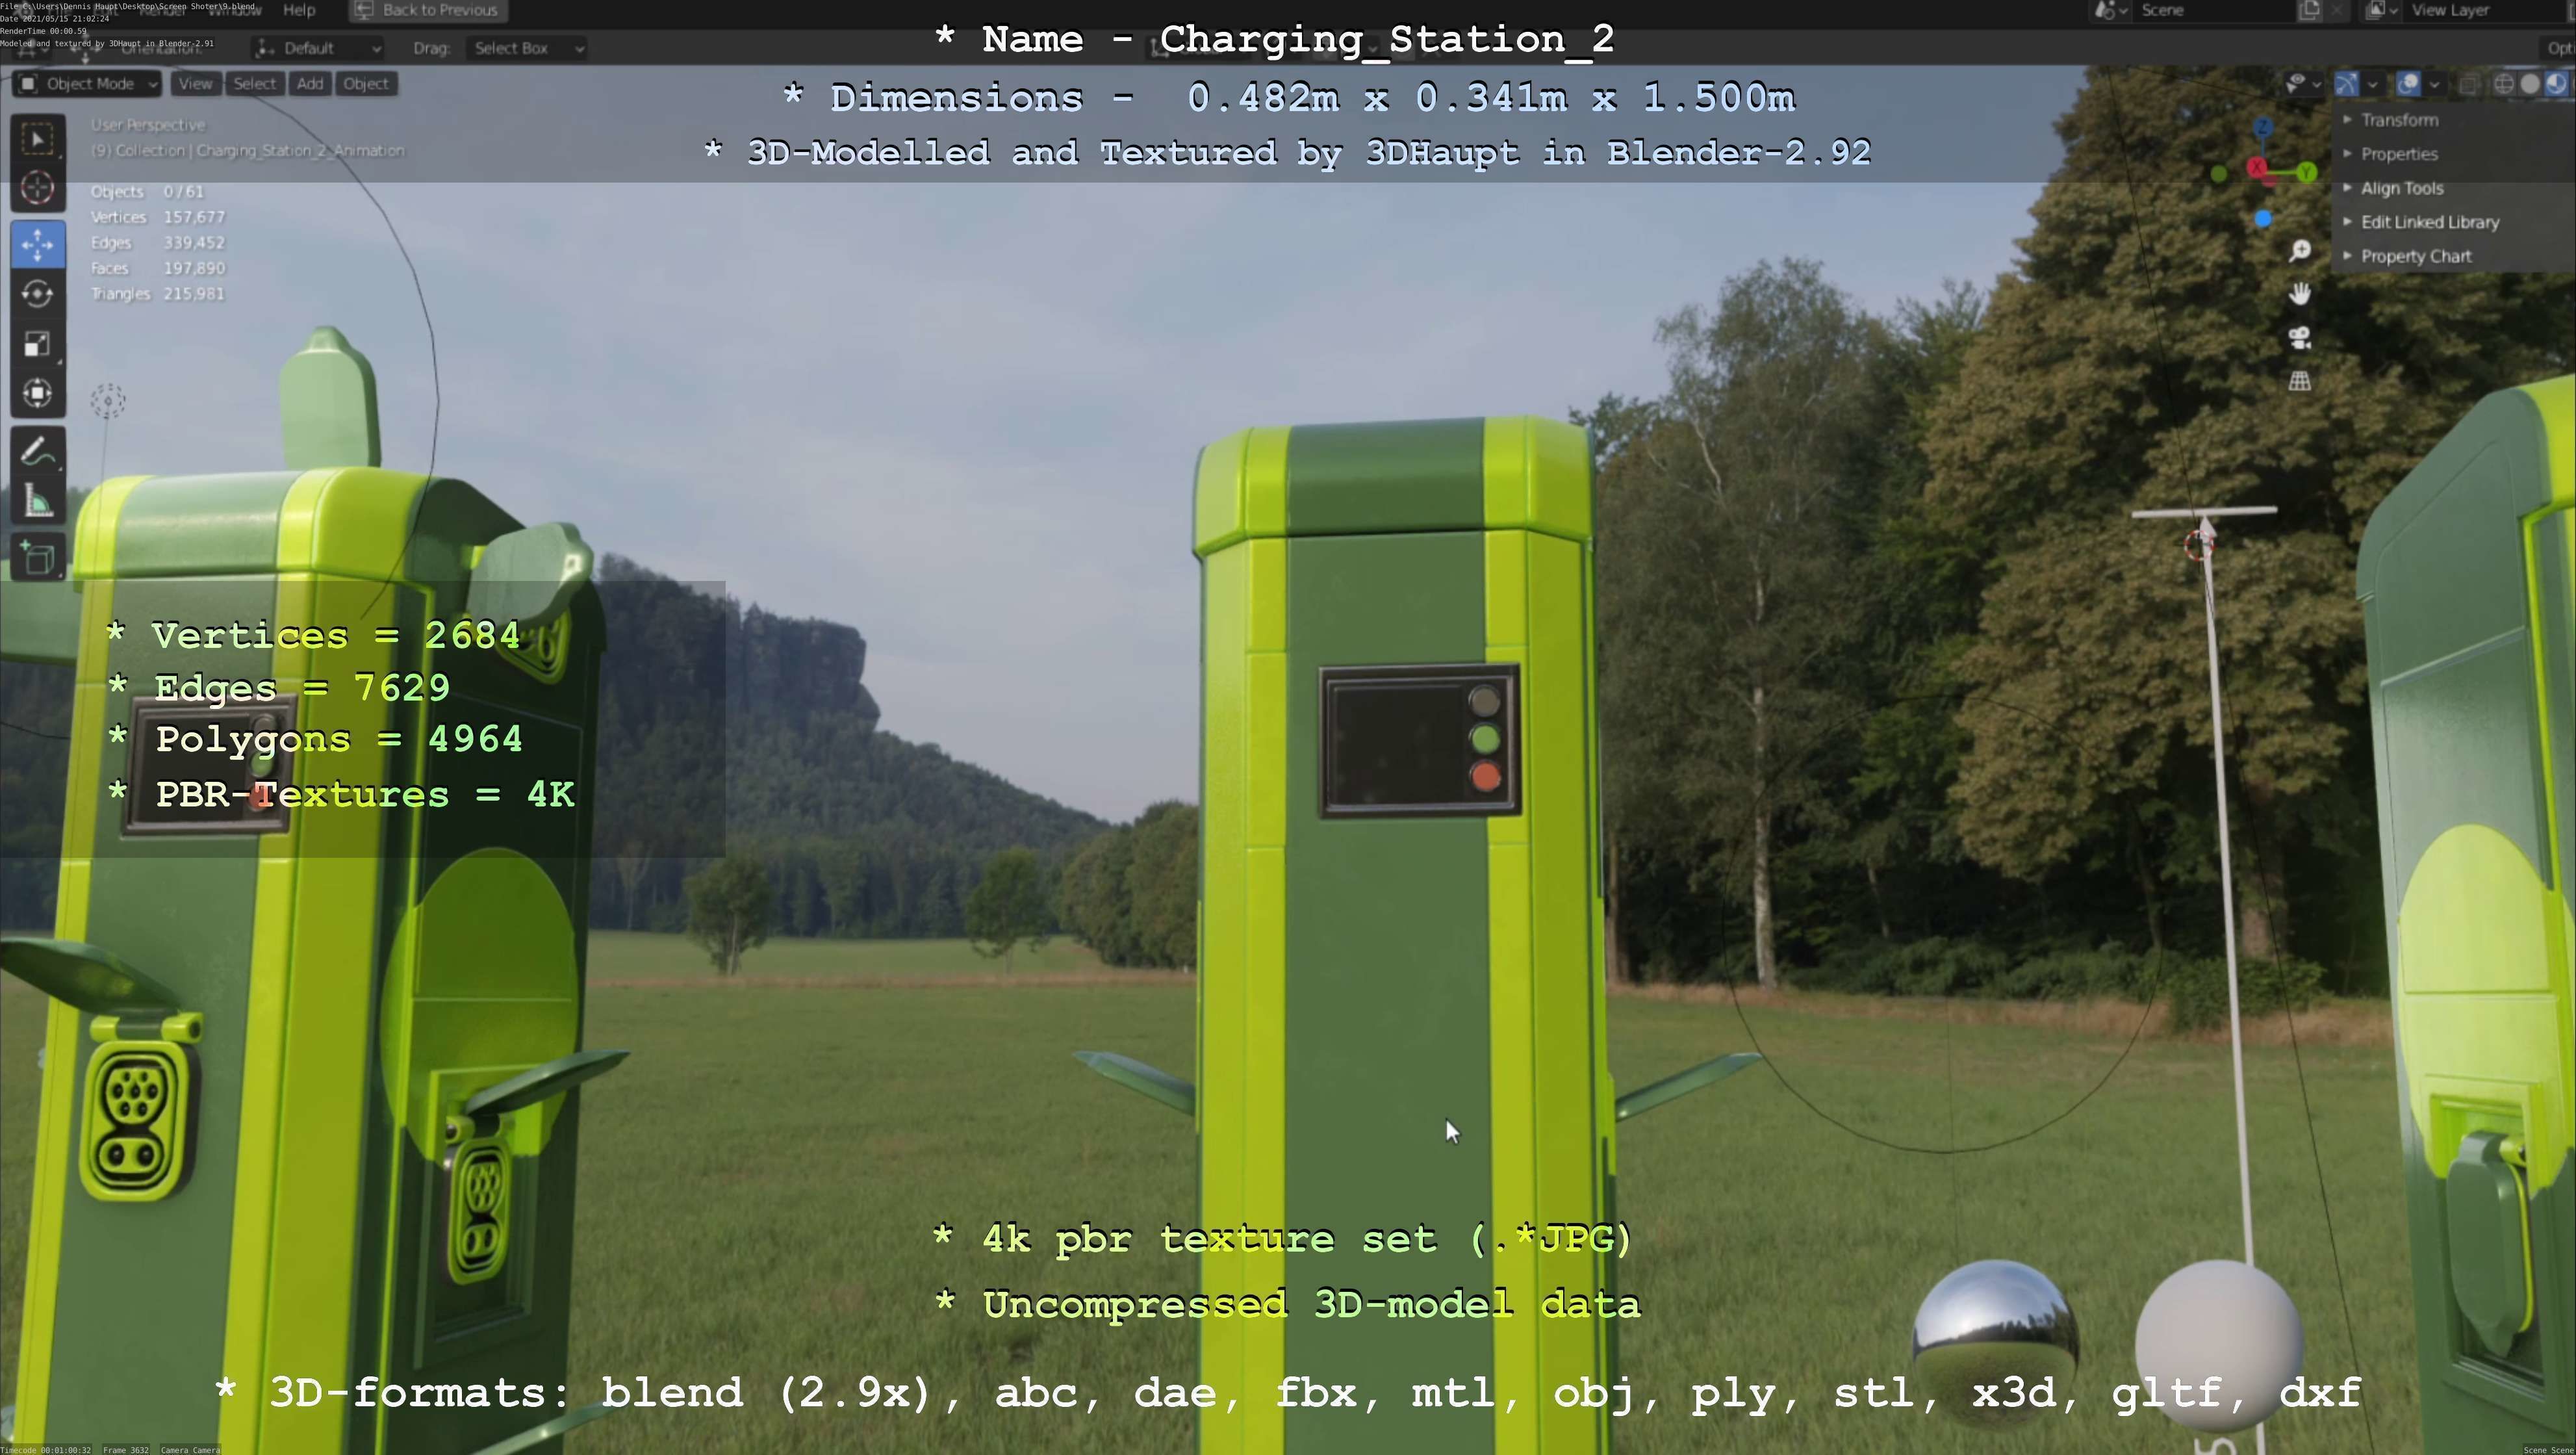The image size is (2576, 1455).
Task: Open the Help menu
Action: (299, 10)
